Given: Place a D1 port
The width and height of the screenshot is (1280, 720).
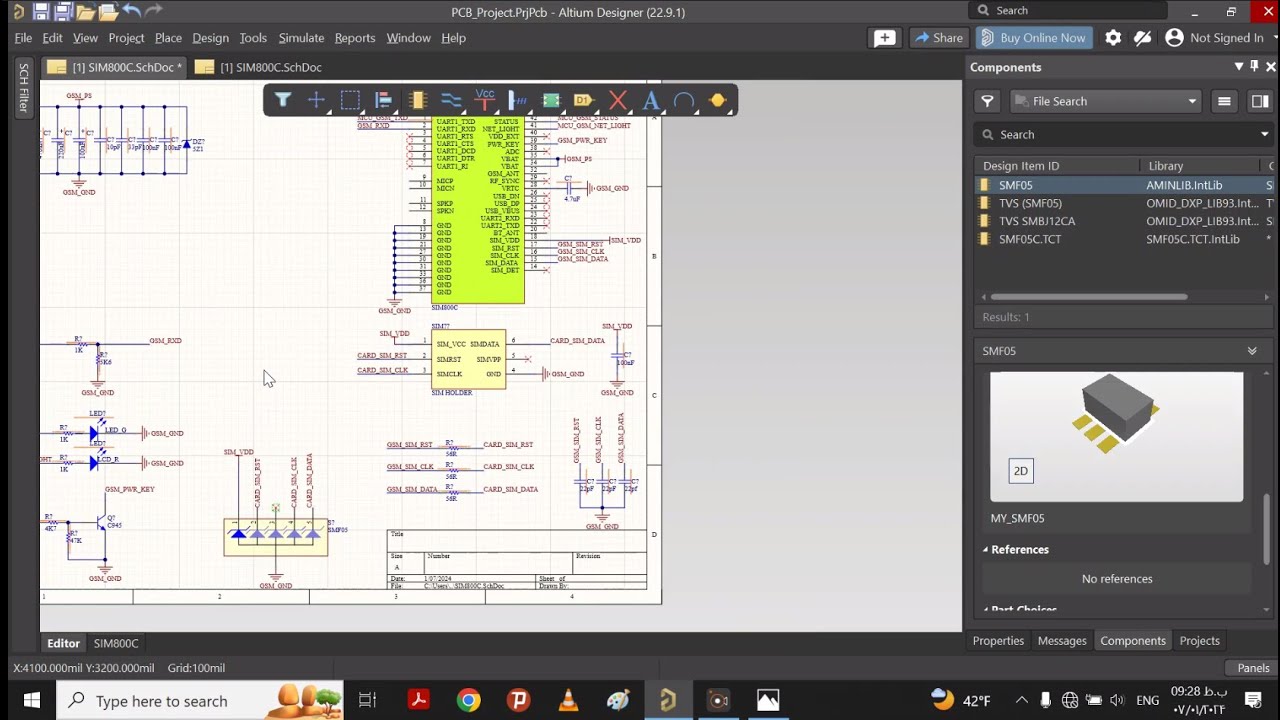Looking at the screenshot, I should (584, 100).
